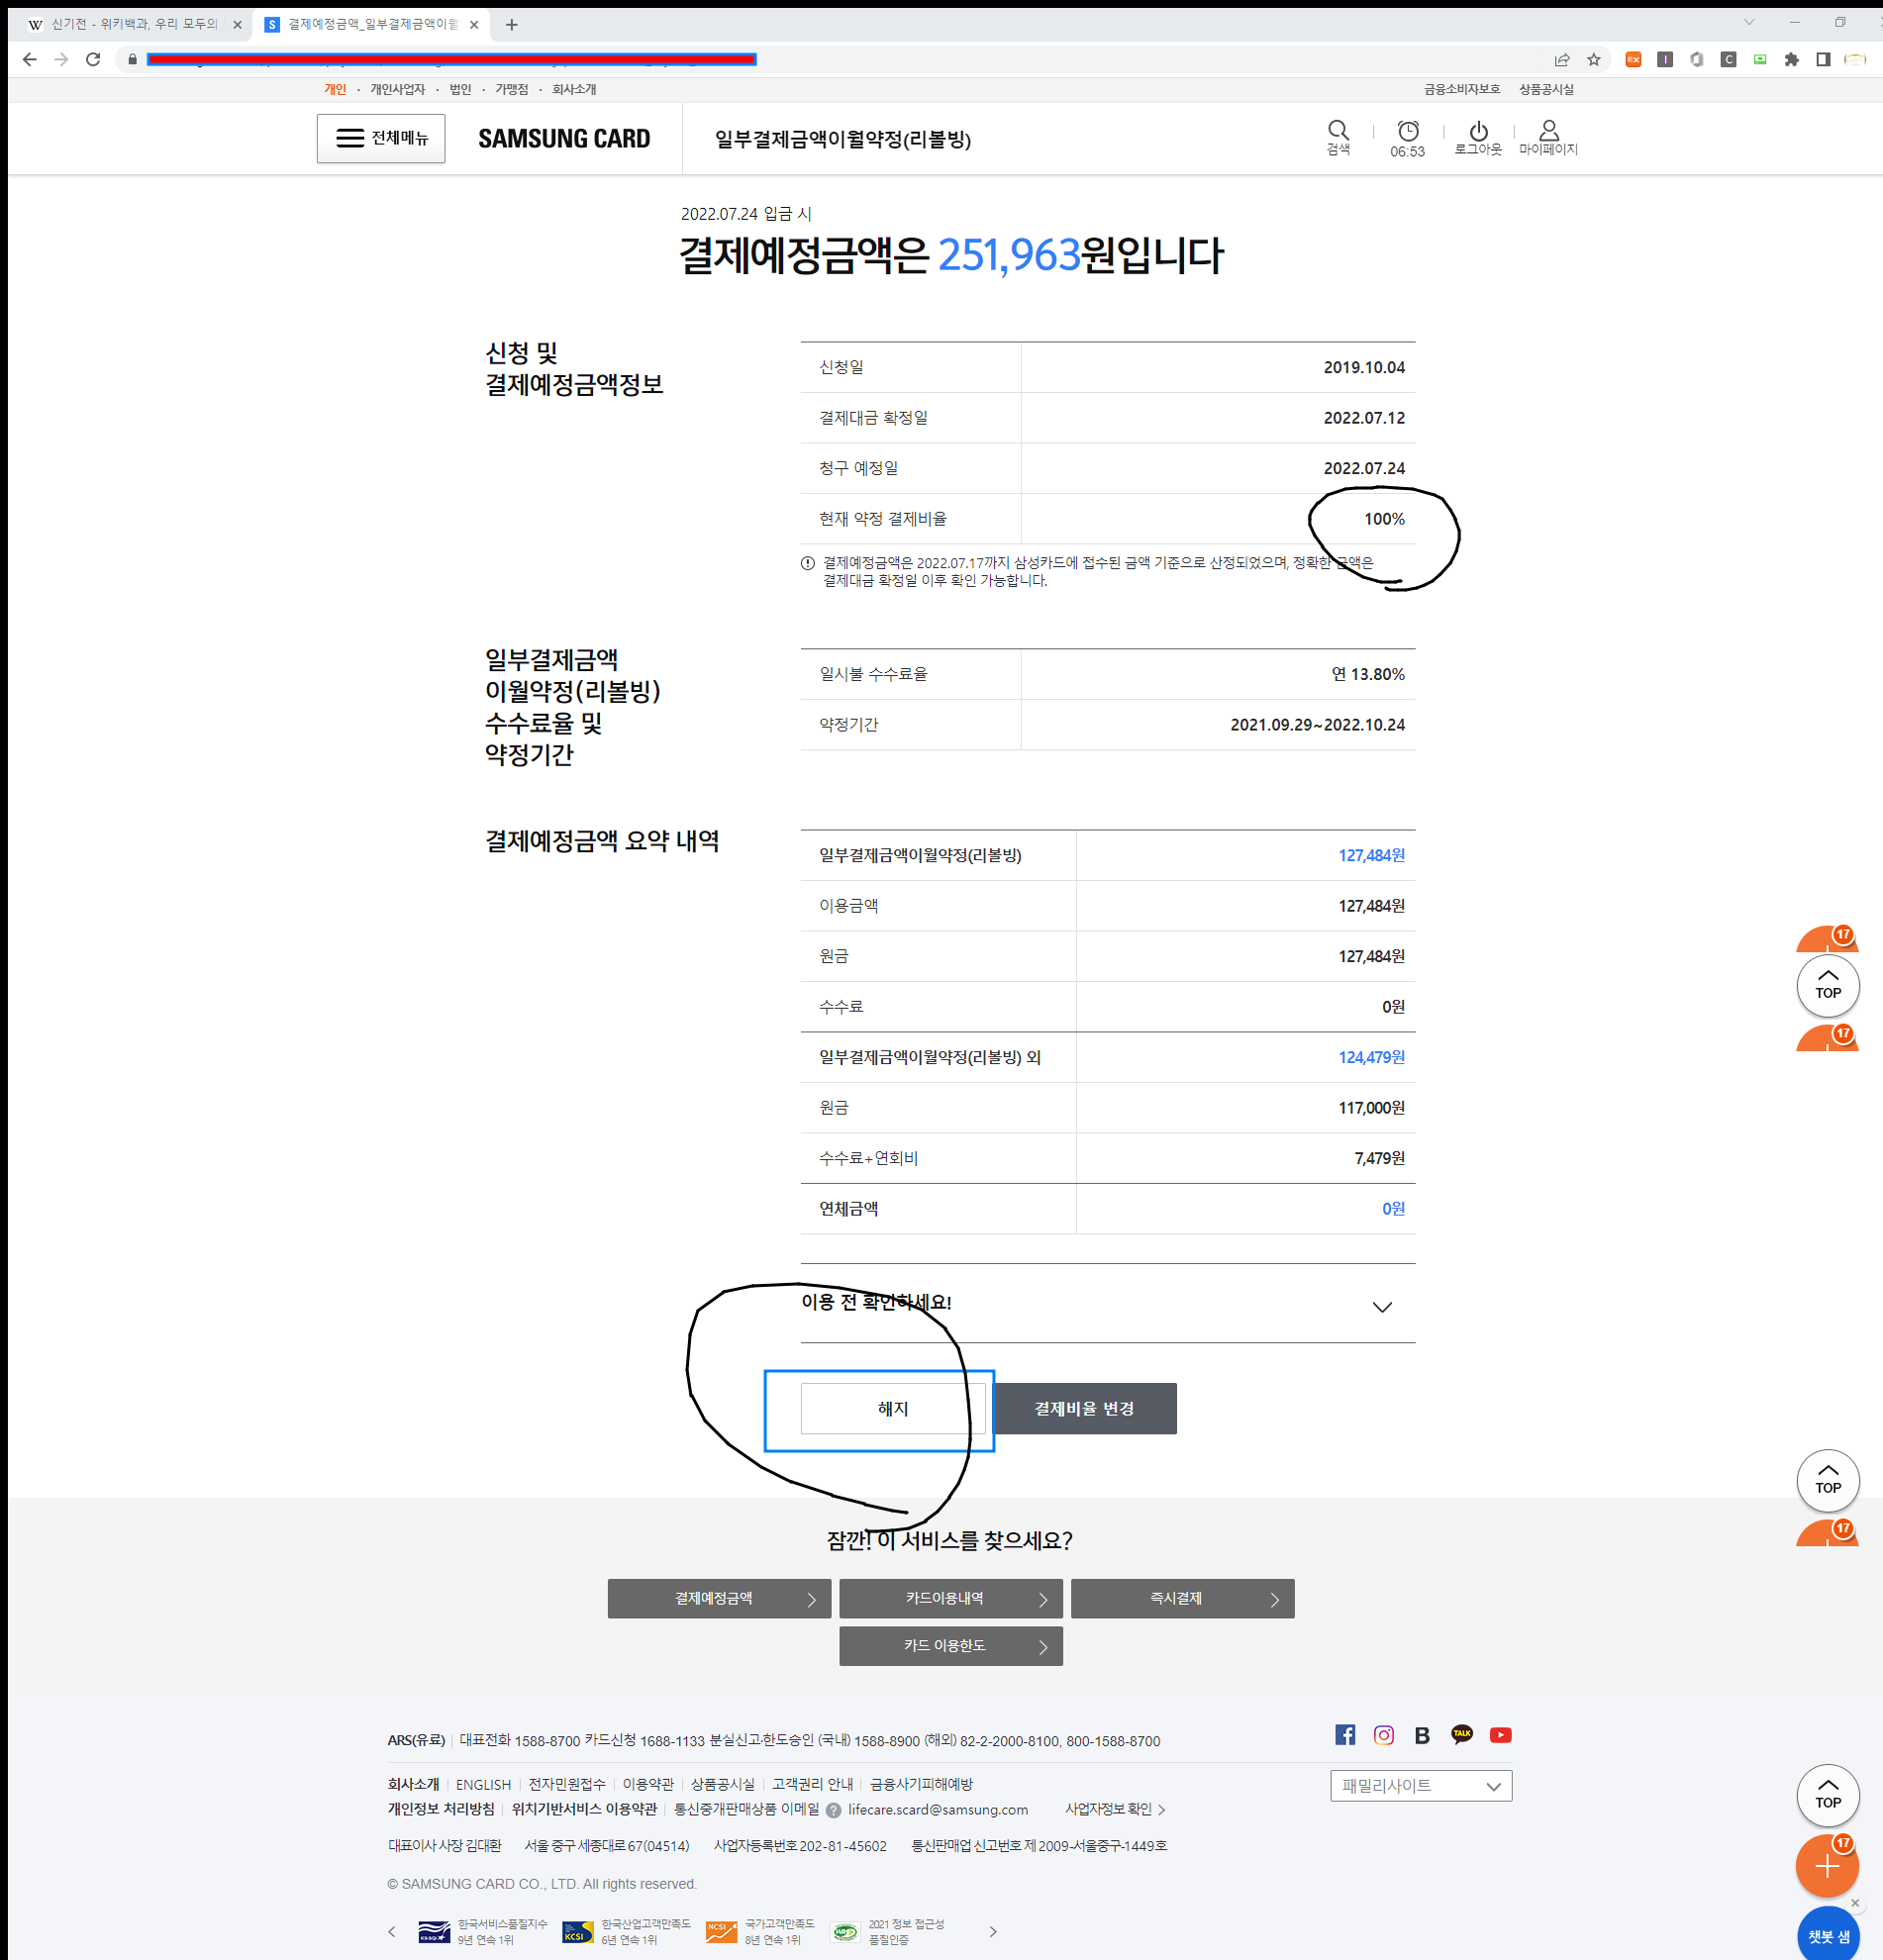Click the 251,963 payment amount
Screen dimensions: 1883x1960
click(1009, 255)
